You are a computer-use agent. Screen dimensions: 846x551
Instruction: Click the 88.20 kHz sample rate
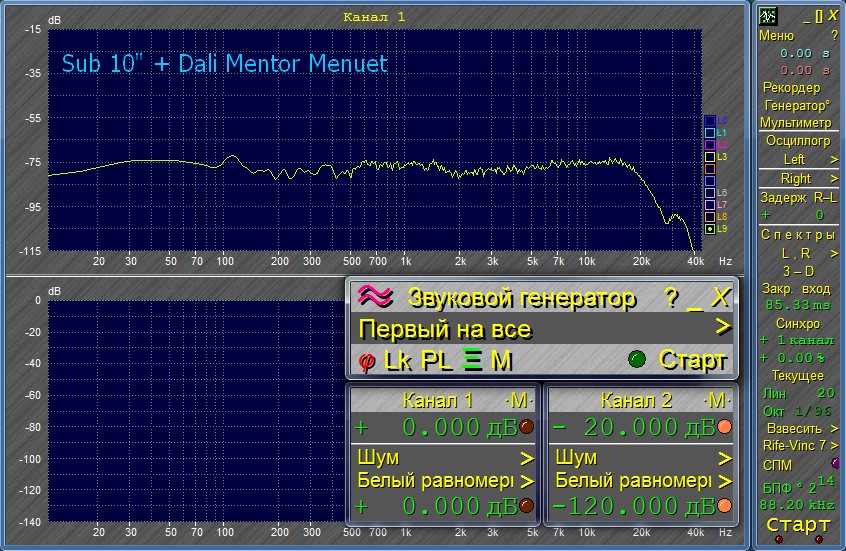(797, 505)
